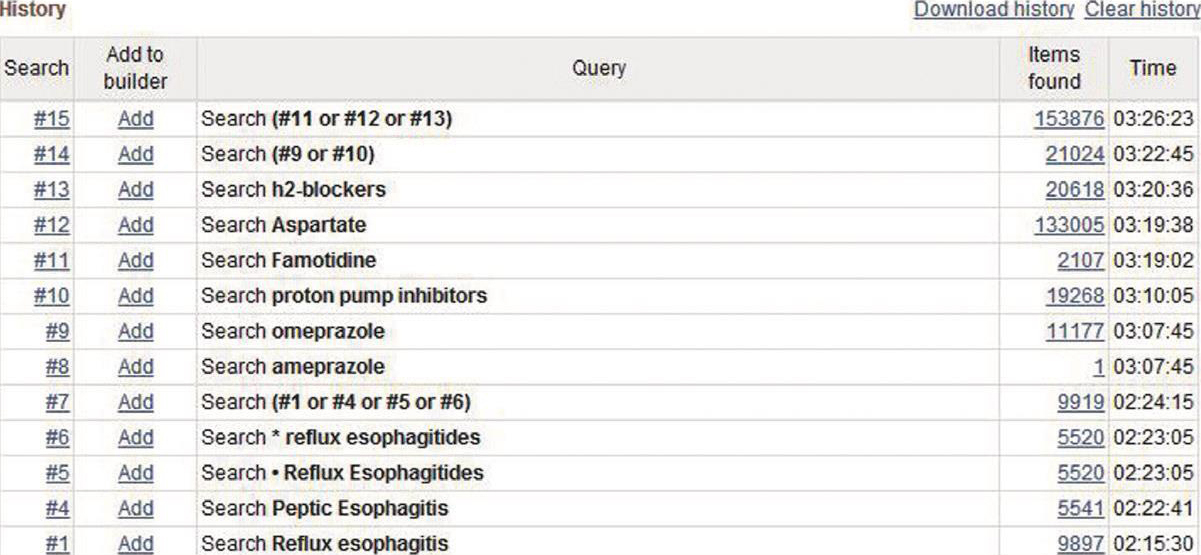1201x555 pixels.
Task: Select search #10 proton pump inhibitors
Action: click(51, 296)
